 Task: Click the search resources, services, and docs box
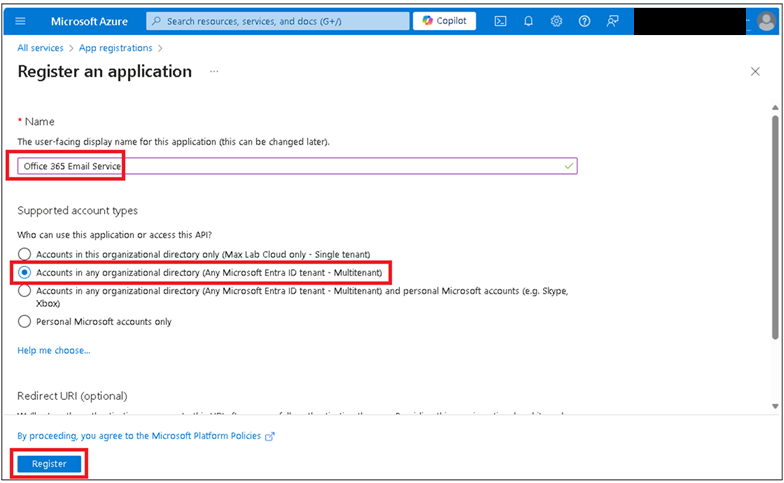point(278,21)
